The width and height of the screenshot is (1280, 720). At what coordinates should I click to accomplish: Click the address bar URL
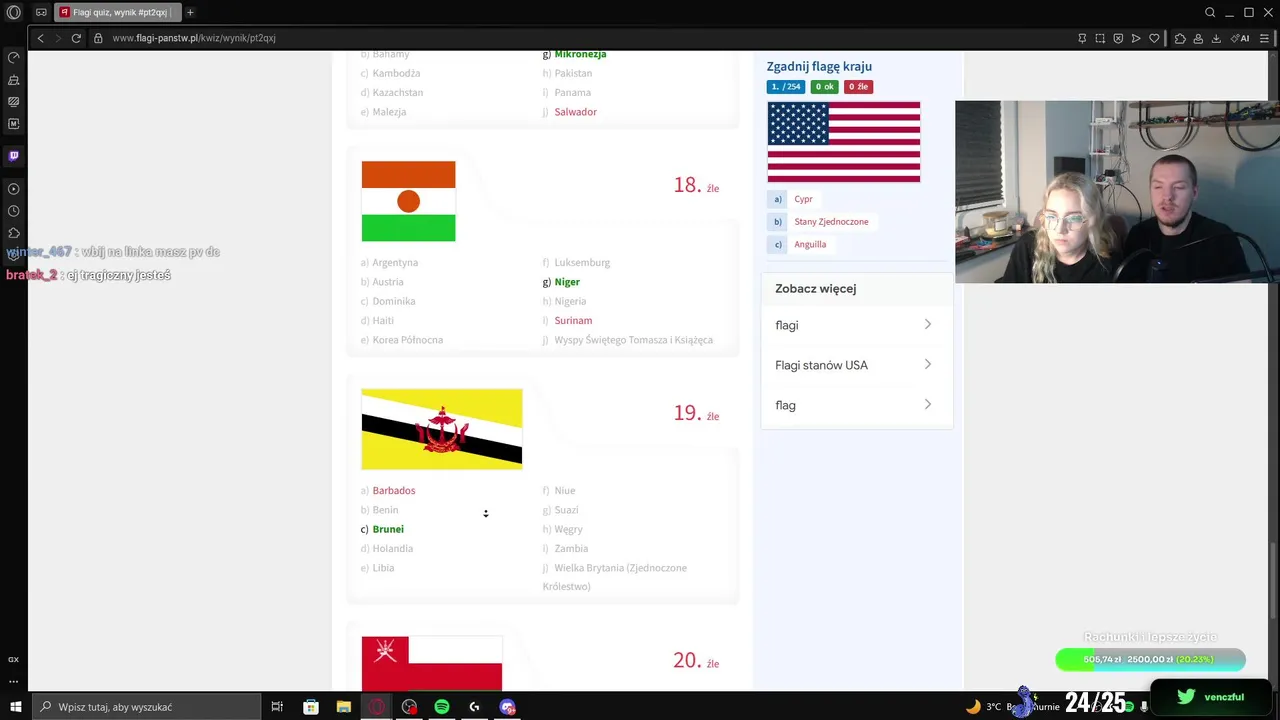click(x=194, y=38)
